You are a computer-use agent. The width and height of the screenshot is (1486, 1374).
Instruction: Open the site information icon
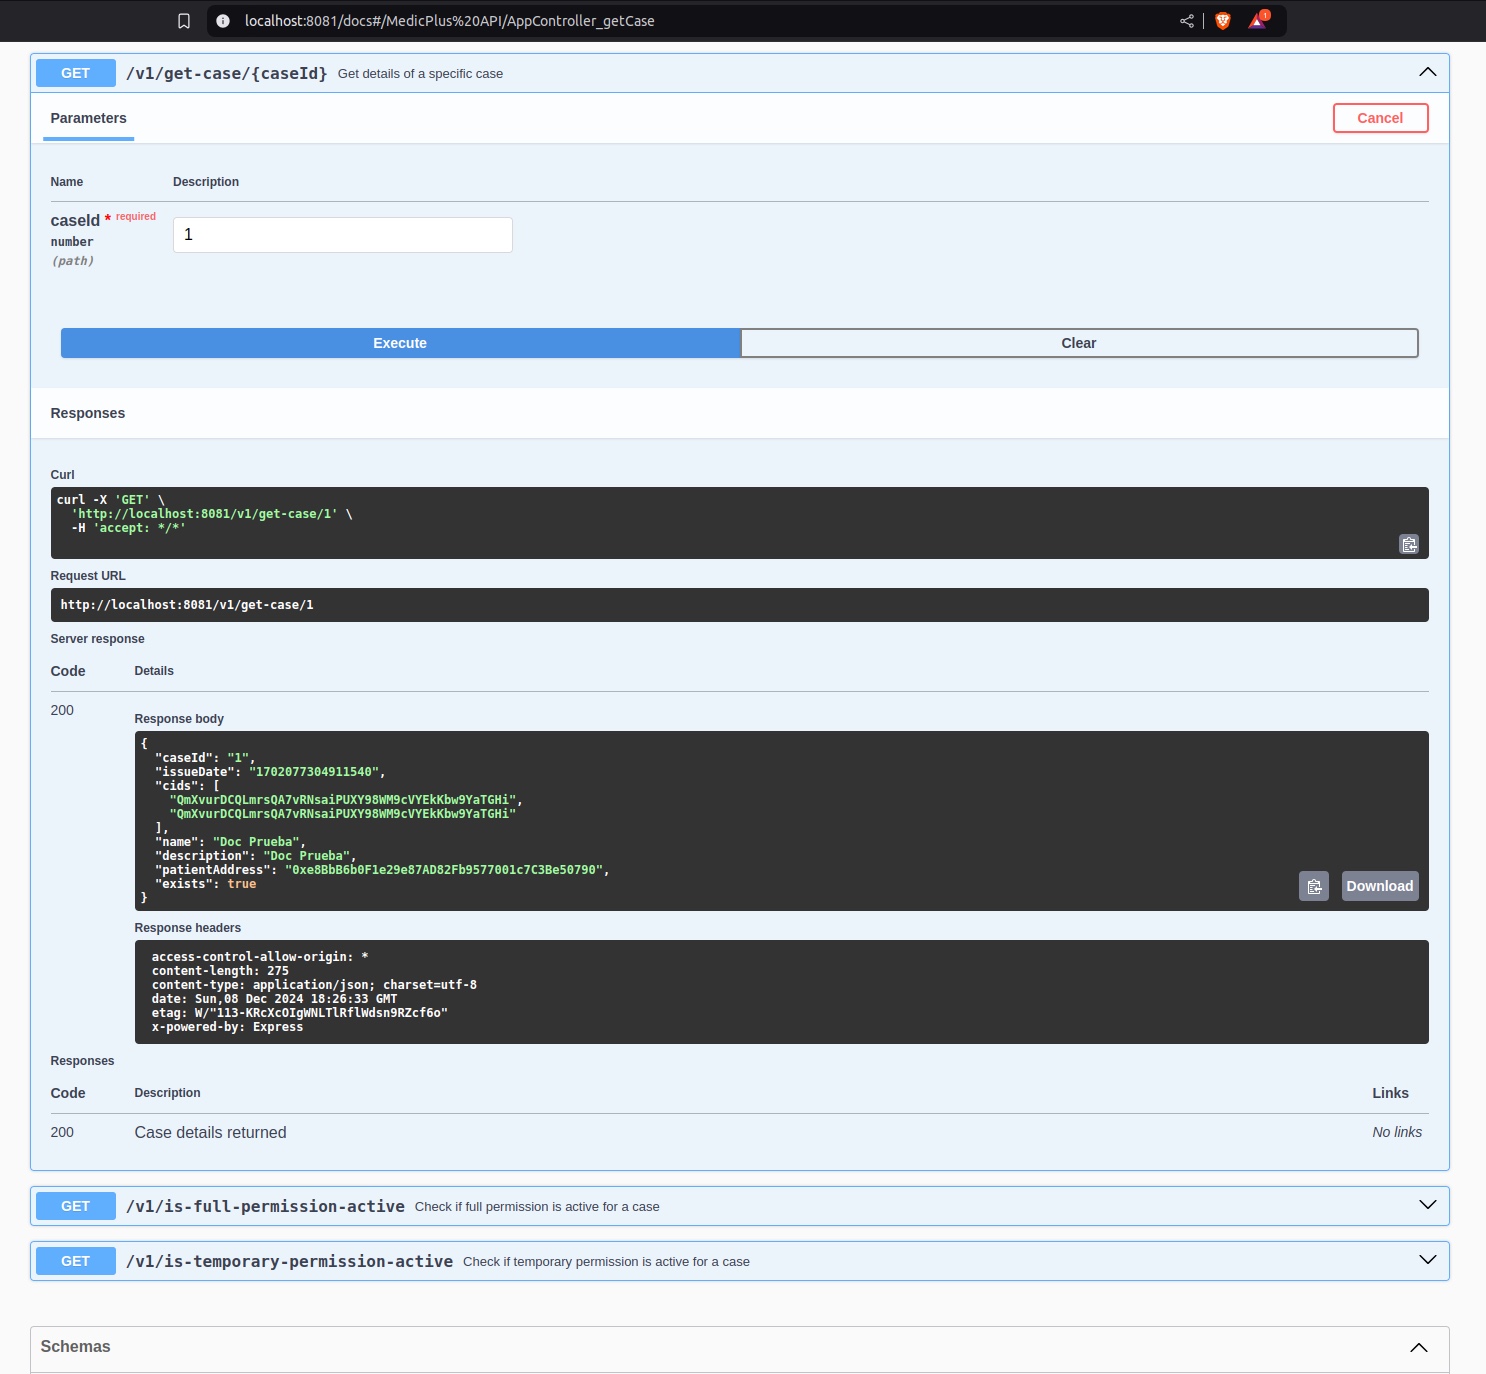(x=223, y=21)
